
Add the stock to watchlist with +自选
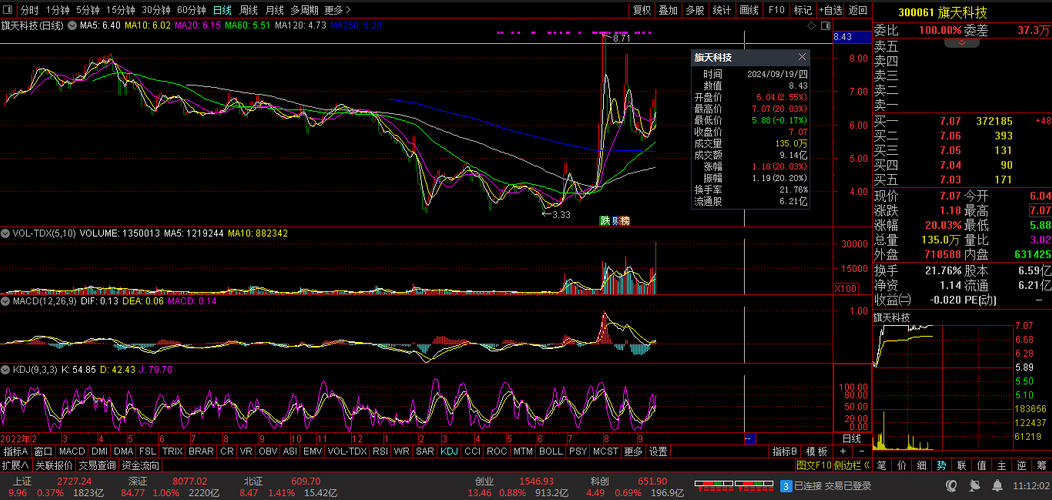click(x=830, y=10)
